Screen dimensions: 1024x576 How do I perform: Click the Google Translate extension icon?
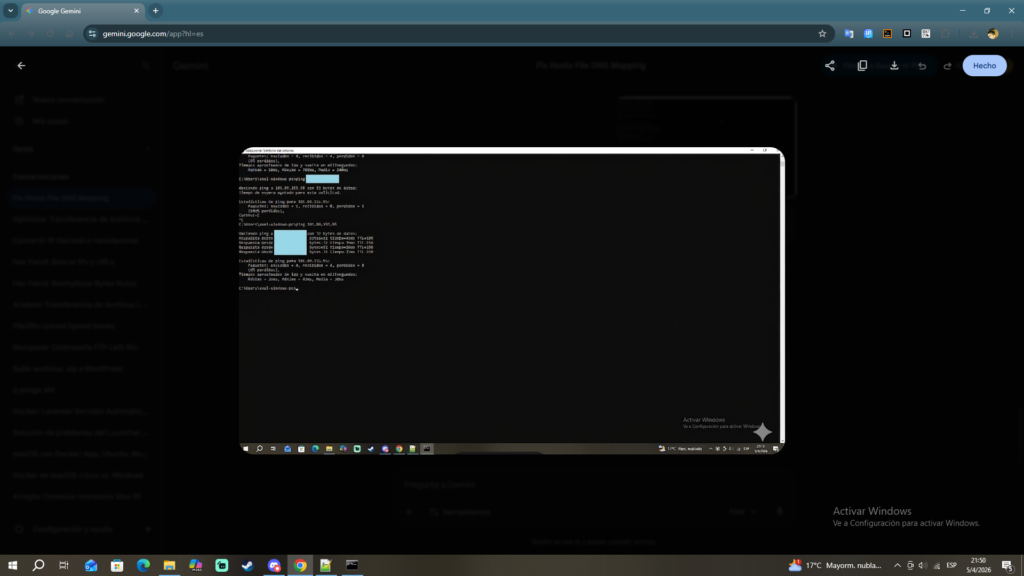point(849,33)
